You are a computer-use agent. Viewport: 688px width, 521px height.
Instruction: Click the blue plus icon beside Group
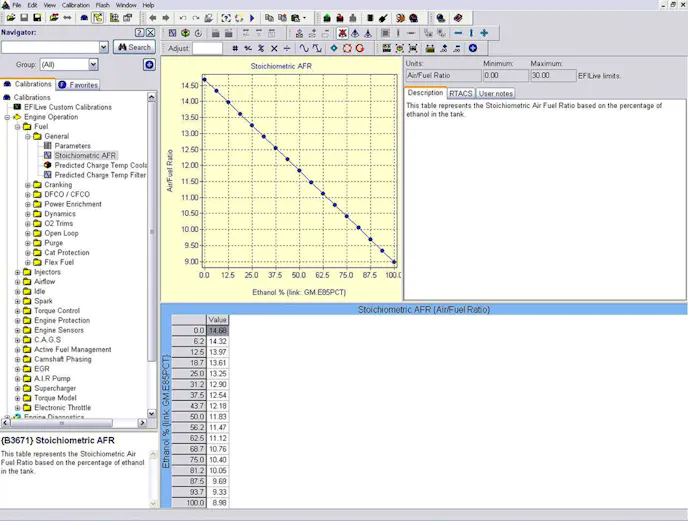(x=149, y=65)
